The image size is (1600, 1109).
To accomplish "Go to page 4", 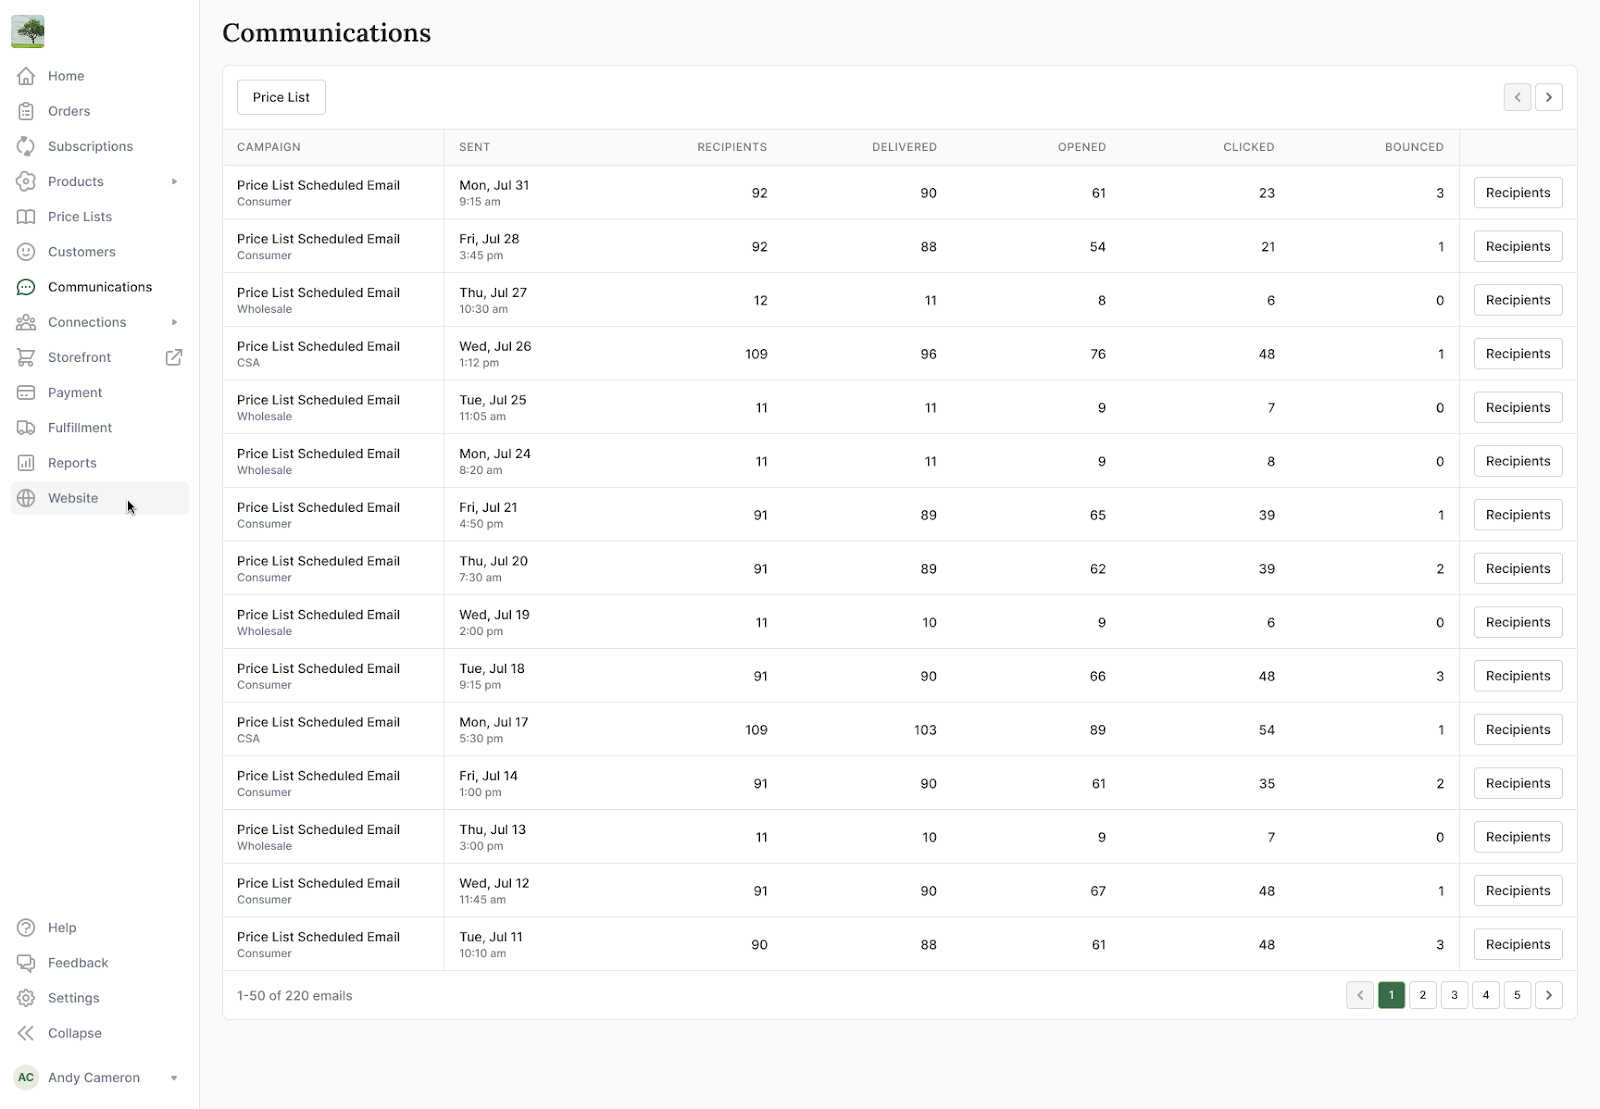I will pos(1486,995).
